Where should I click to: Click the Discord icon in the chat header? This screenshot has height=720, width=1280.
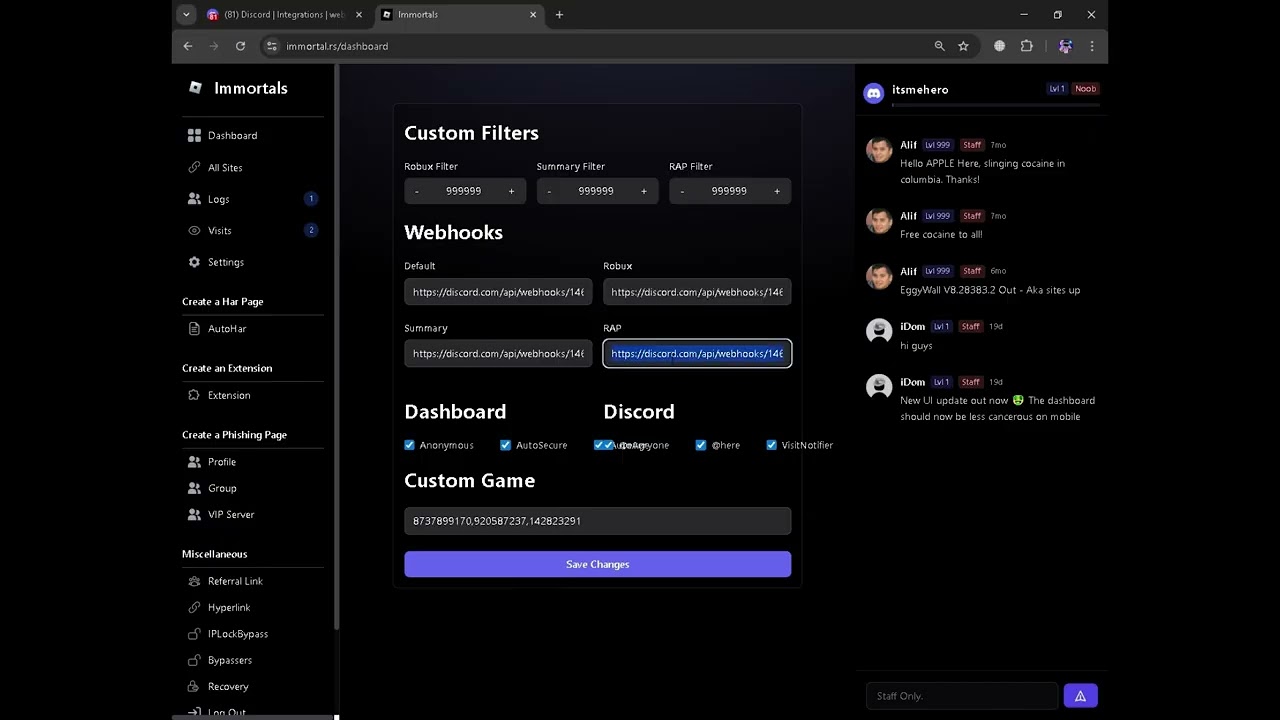point(873,93)
